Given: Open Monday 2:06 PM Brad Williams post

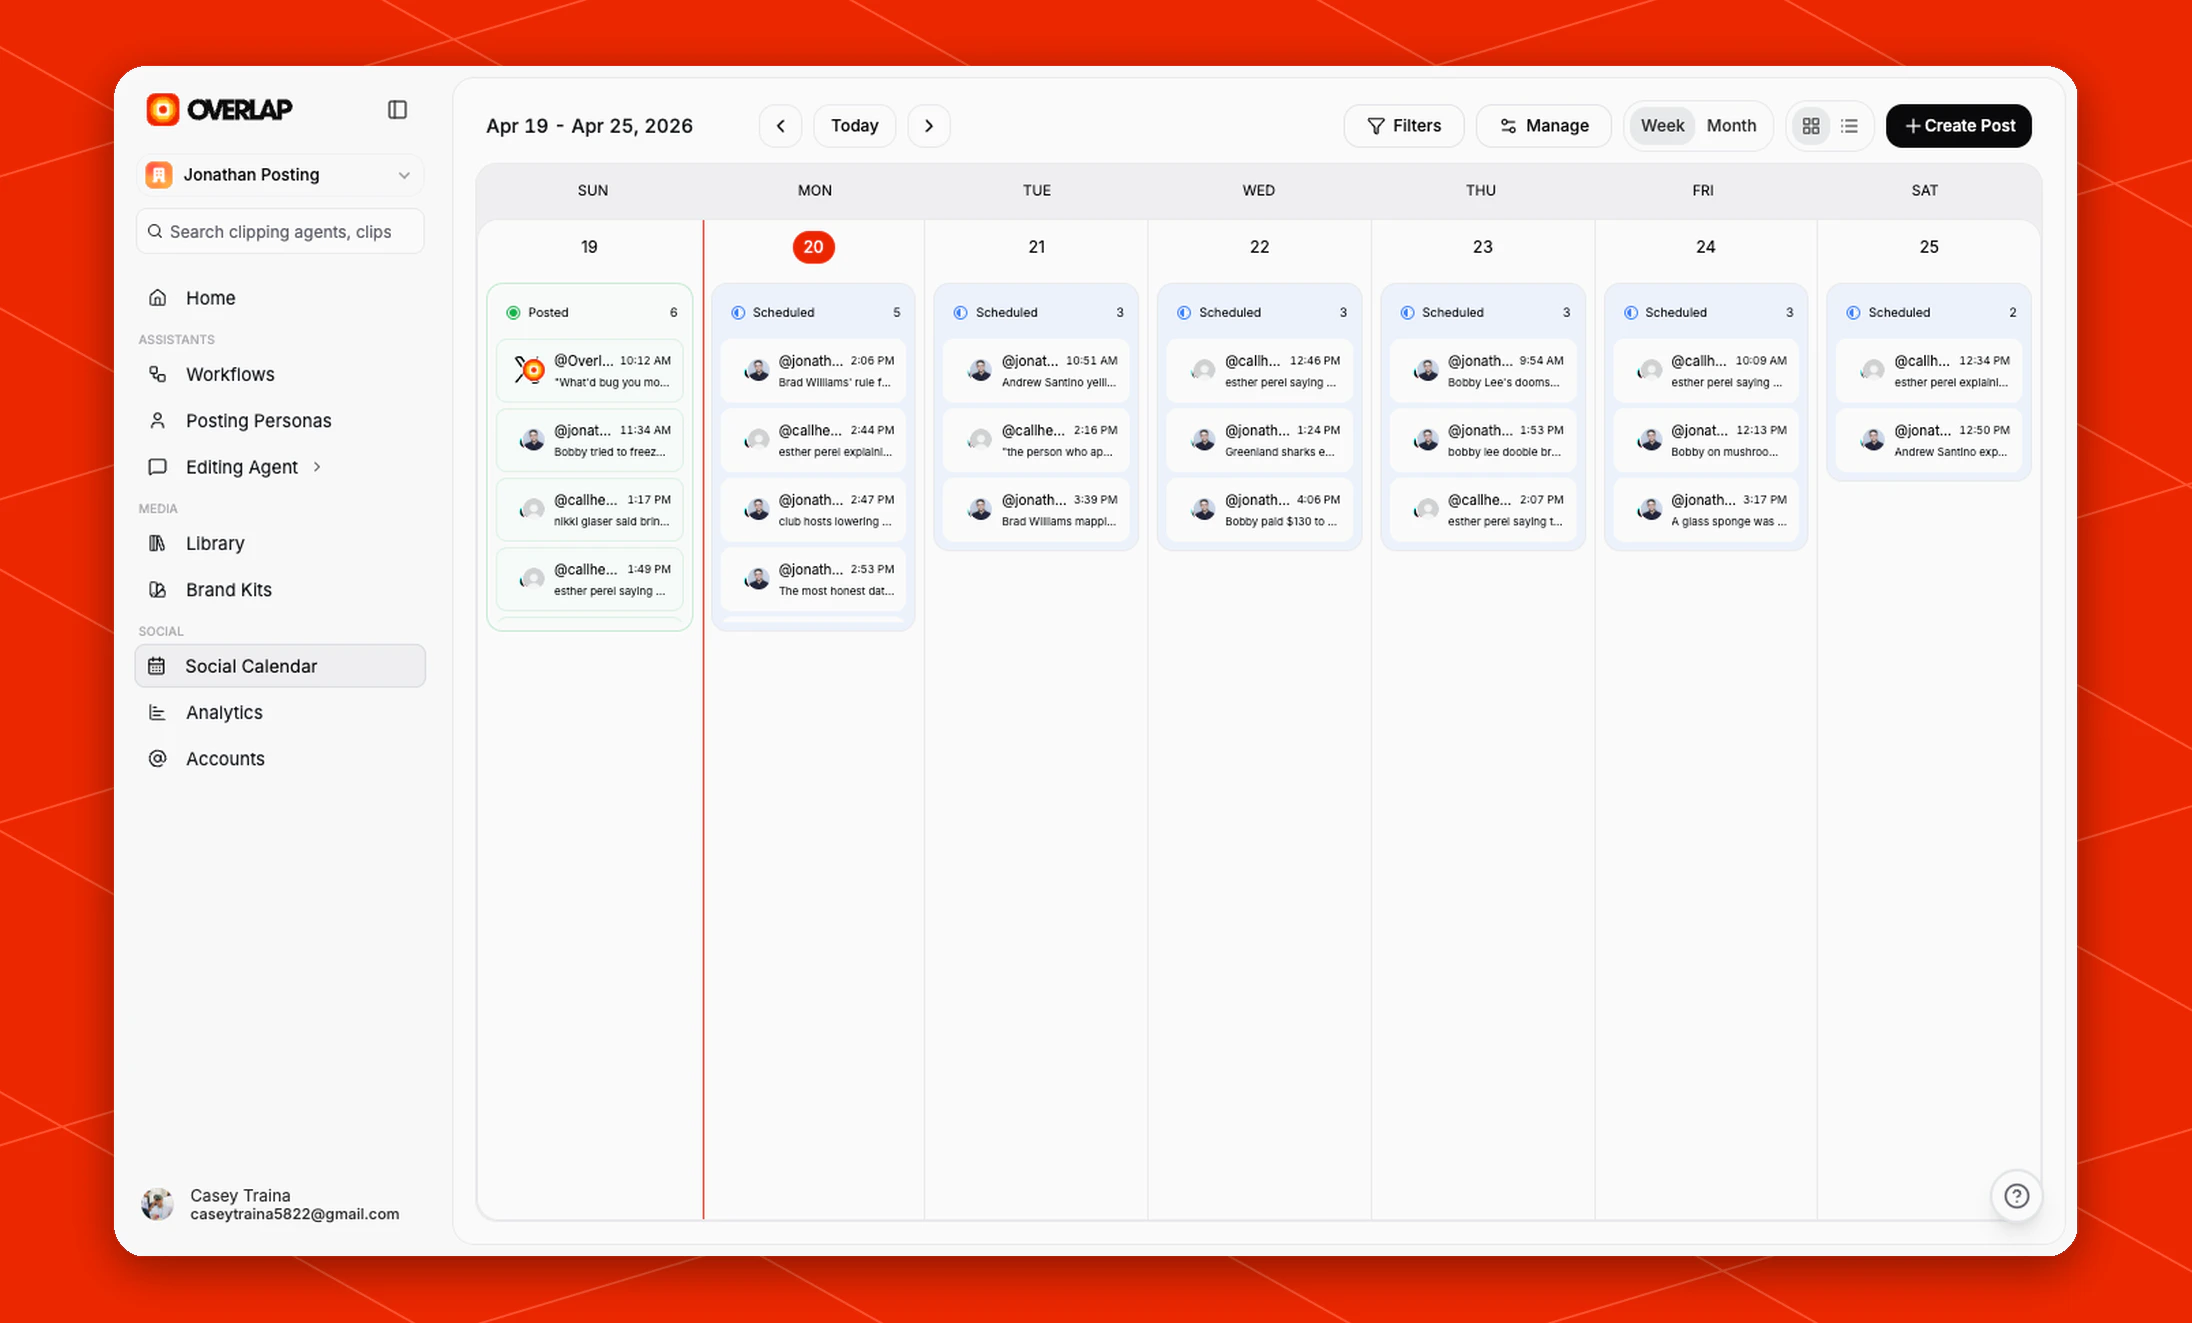Looking at the screenshot, I should 814,371.
